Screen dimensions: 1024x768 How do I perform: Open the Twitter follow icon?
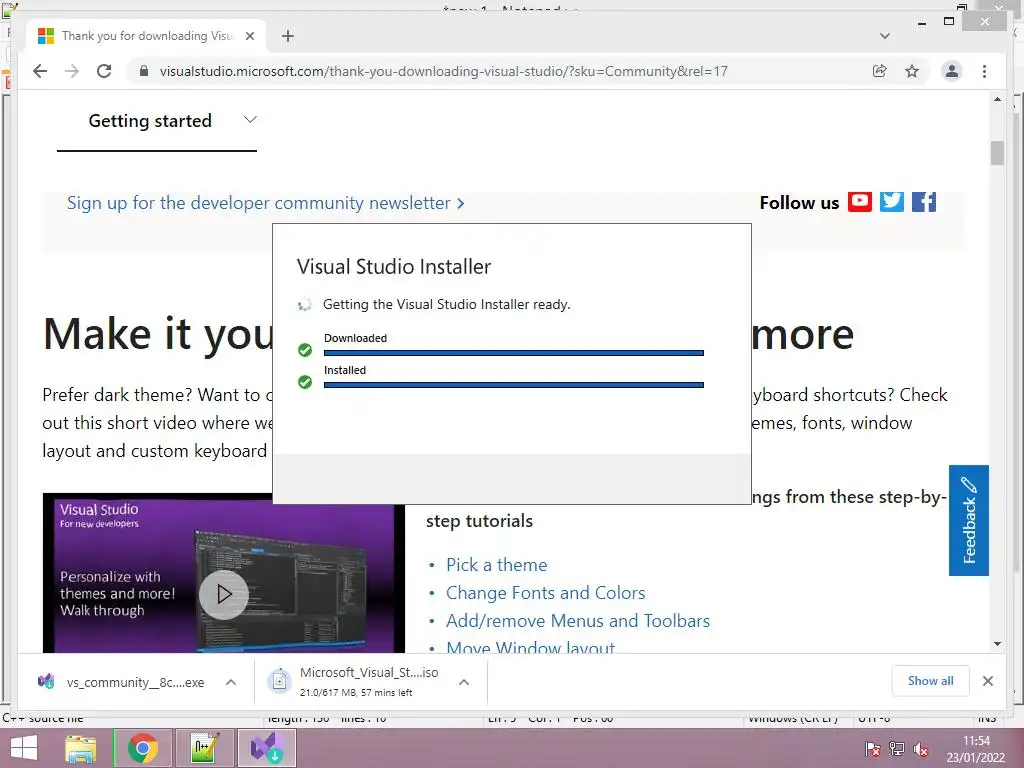(x=891, y=202)
